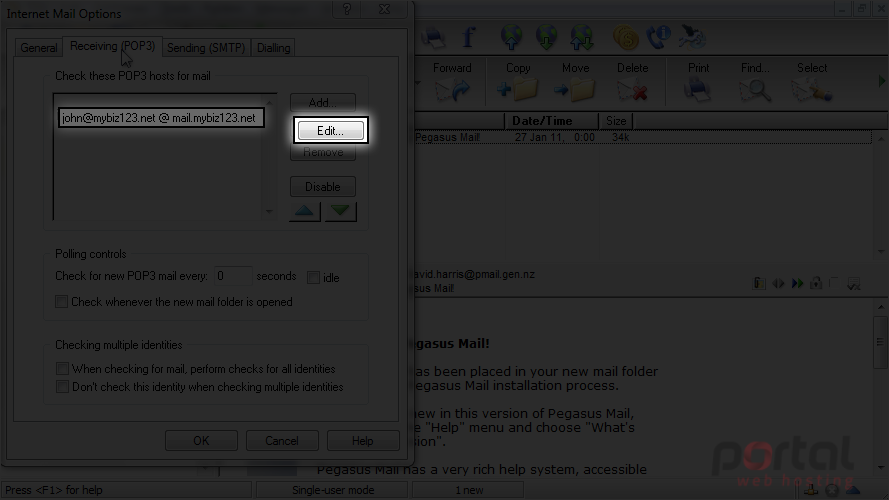
Task: Click the check mail globe down-arrow icon
Action: tap(547, 37)
